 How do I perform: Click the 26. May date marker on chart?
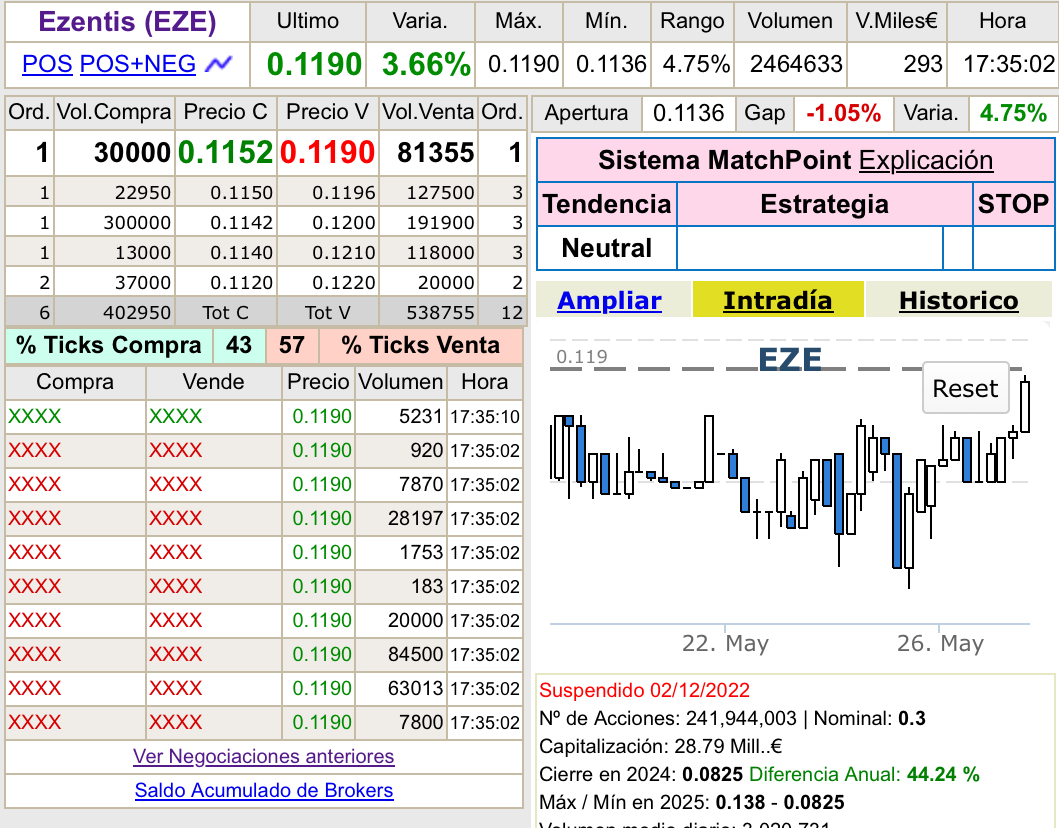(940, 643)
